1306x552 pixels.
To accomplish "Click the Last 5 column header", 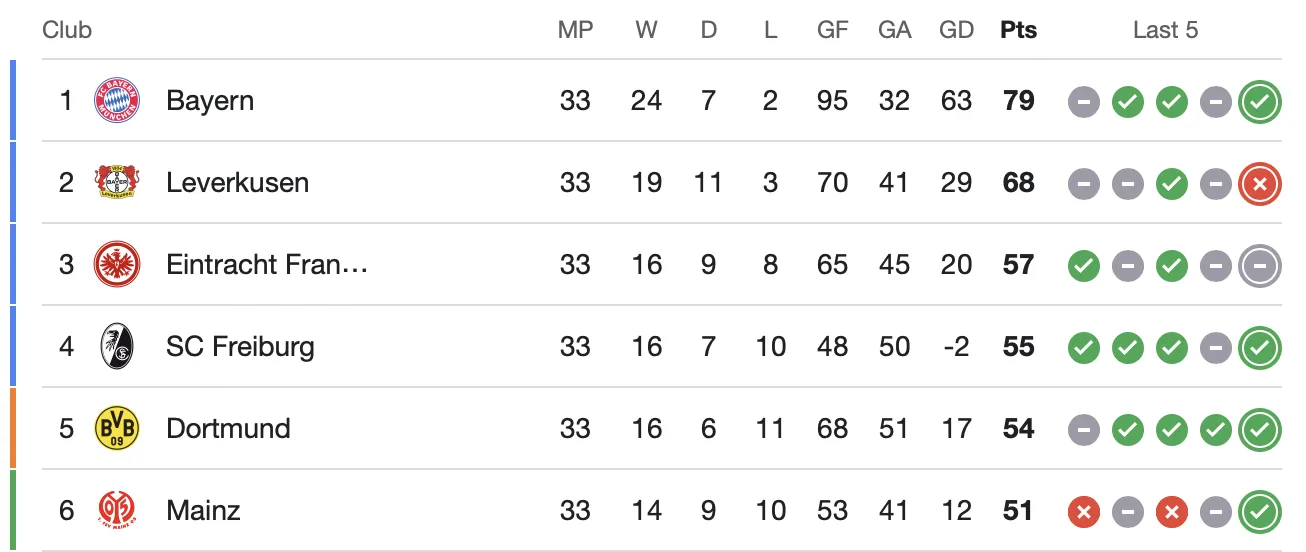I will (x=1165, y=30).
